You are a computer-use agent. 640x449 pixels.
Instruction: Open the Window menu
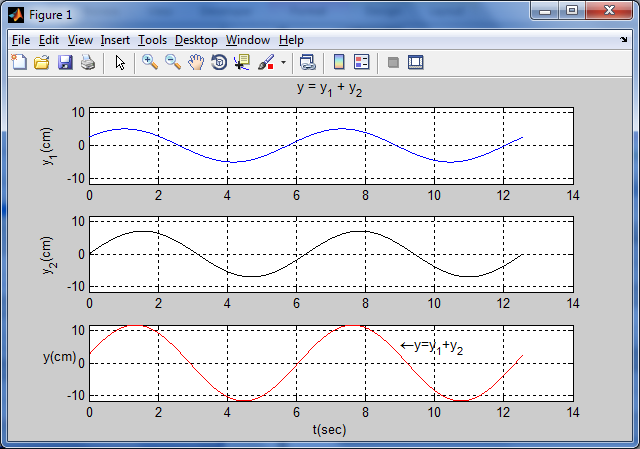[248, 40]
